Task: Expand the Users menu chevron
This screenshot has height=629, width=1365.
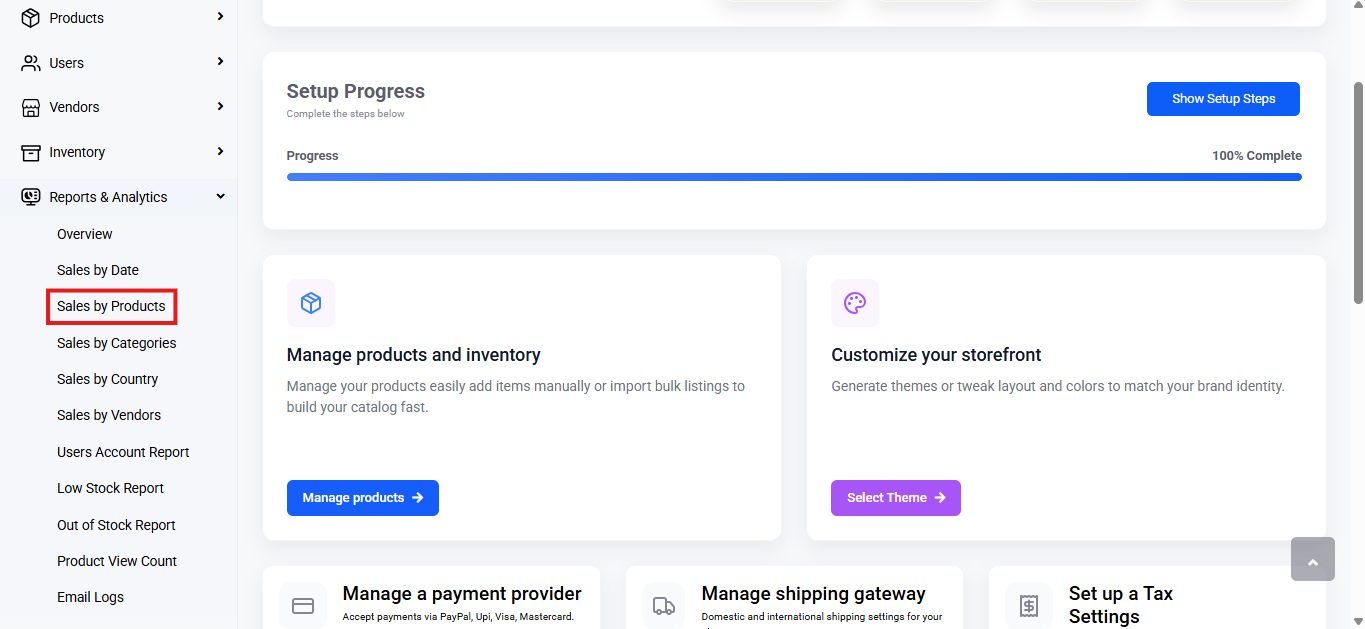Action: [x=220, y=62]
